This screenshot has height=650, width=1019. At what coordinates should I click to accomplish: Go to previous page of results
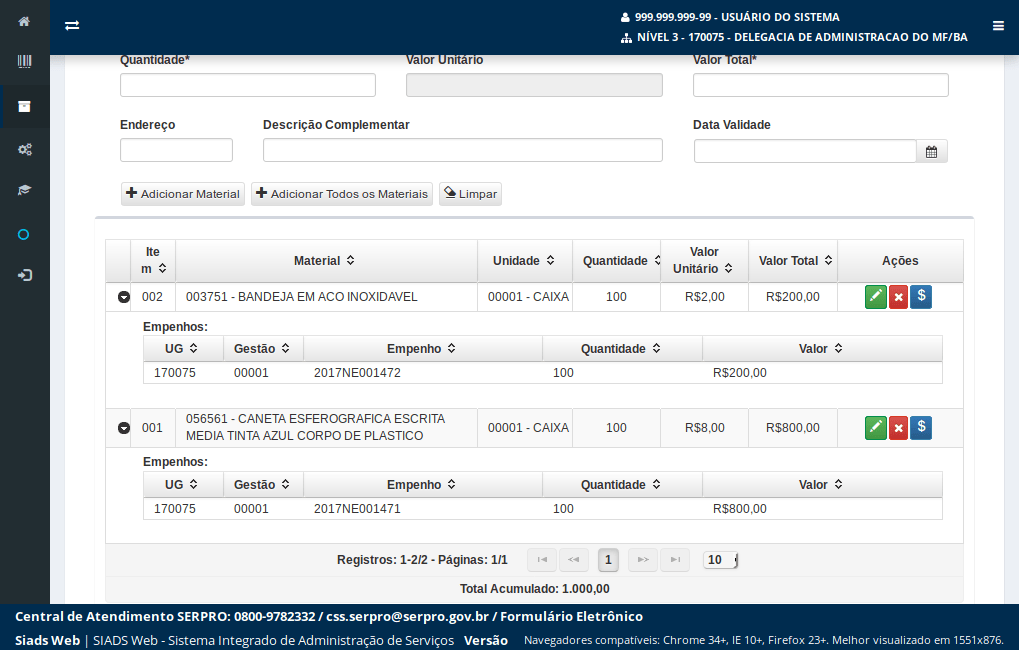coord(574,560)
